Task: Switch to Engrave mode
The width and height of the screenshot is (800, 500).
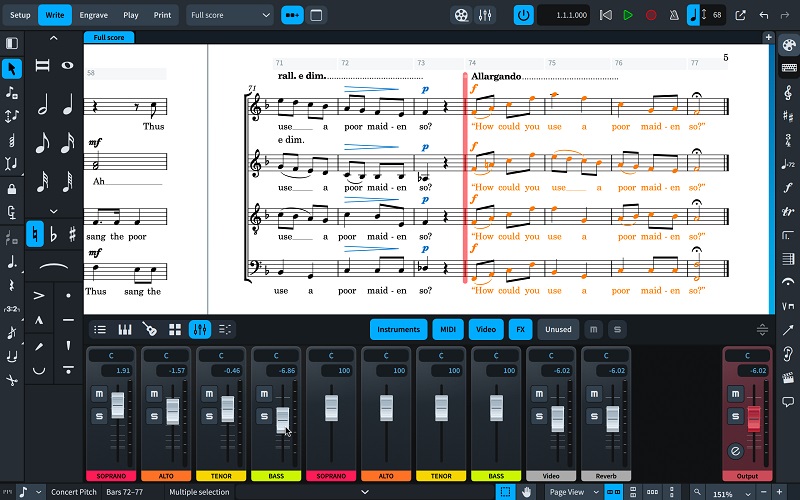Action: [93, 15]
